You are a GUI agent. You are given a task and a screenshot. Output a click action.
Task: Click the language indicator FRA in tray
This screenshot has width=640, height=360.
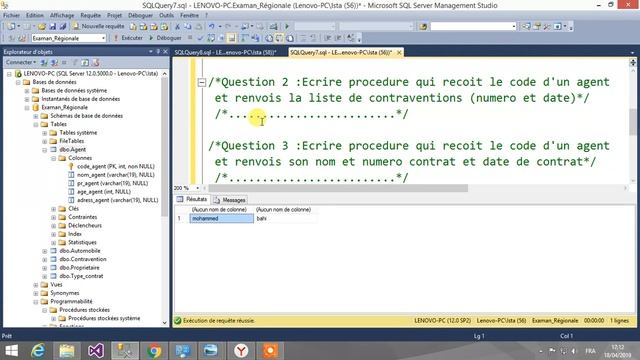pyautogui.click(x=590, y=351)
